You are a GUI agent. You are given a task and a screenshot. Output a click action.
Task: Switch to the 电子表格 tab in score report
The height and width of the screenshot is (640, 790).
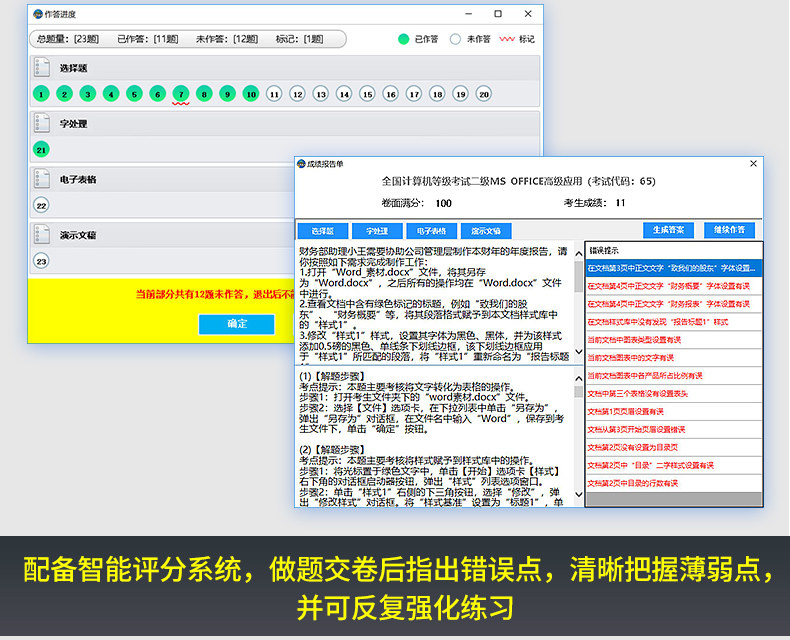click(x=431, y=231)
